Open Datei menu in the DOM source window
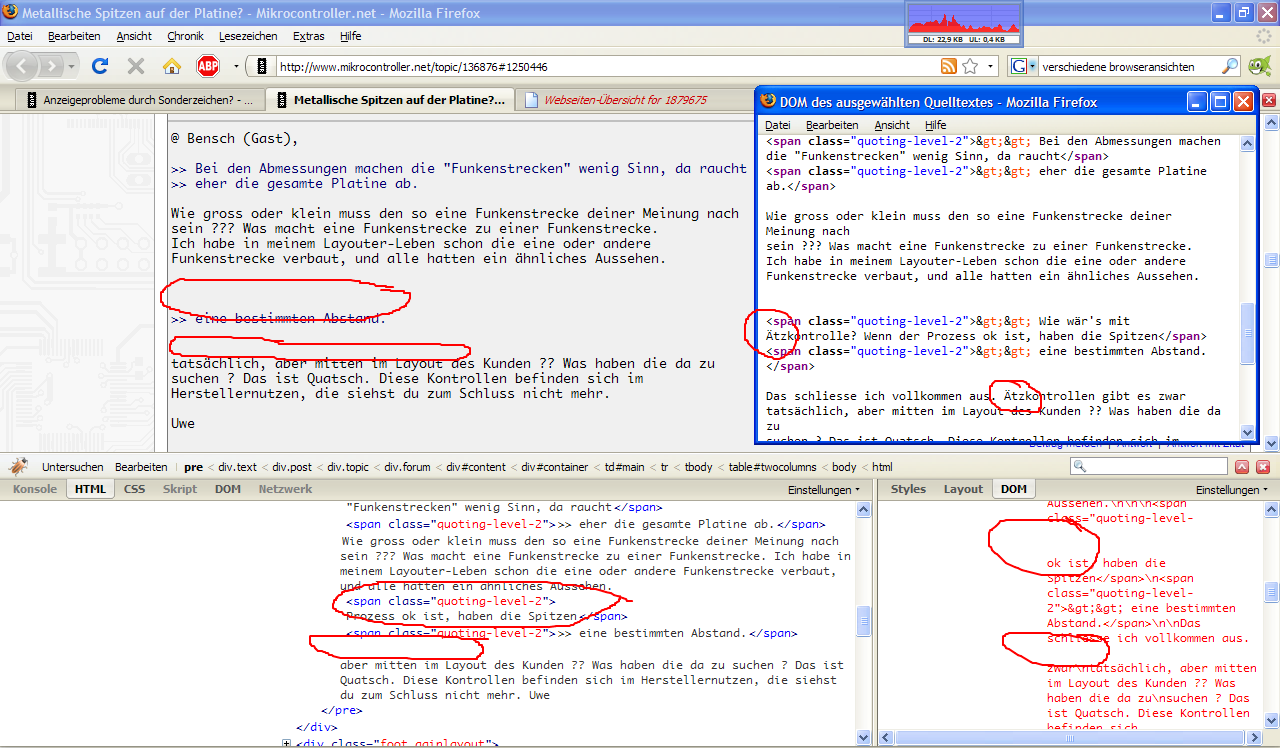 [x=778, y=125]
